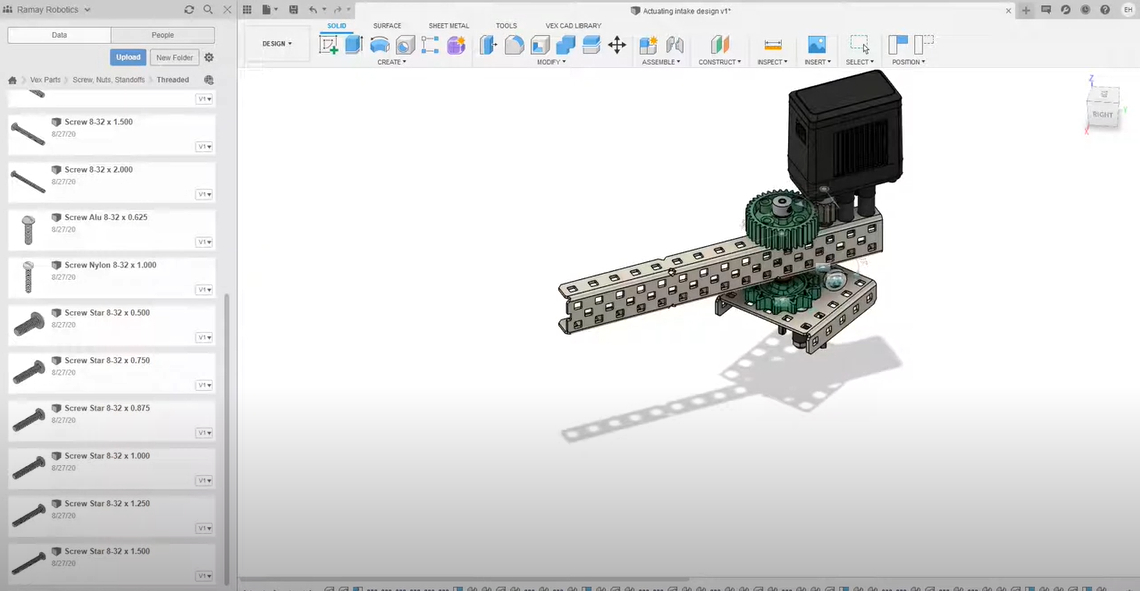Click the data panel search magnifier
The height and width of the screenshot is (591, 1140).
pyautogui.click(x=208, y=9)
